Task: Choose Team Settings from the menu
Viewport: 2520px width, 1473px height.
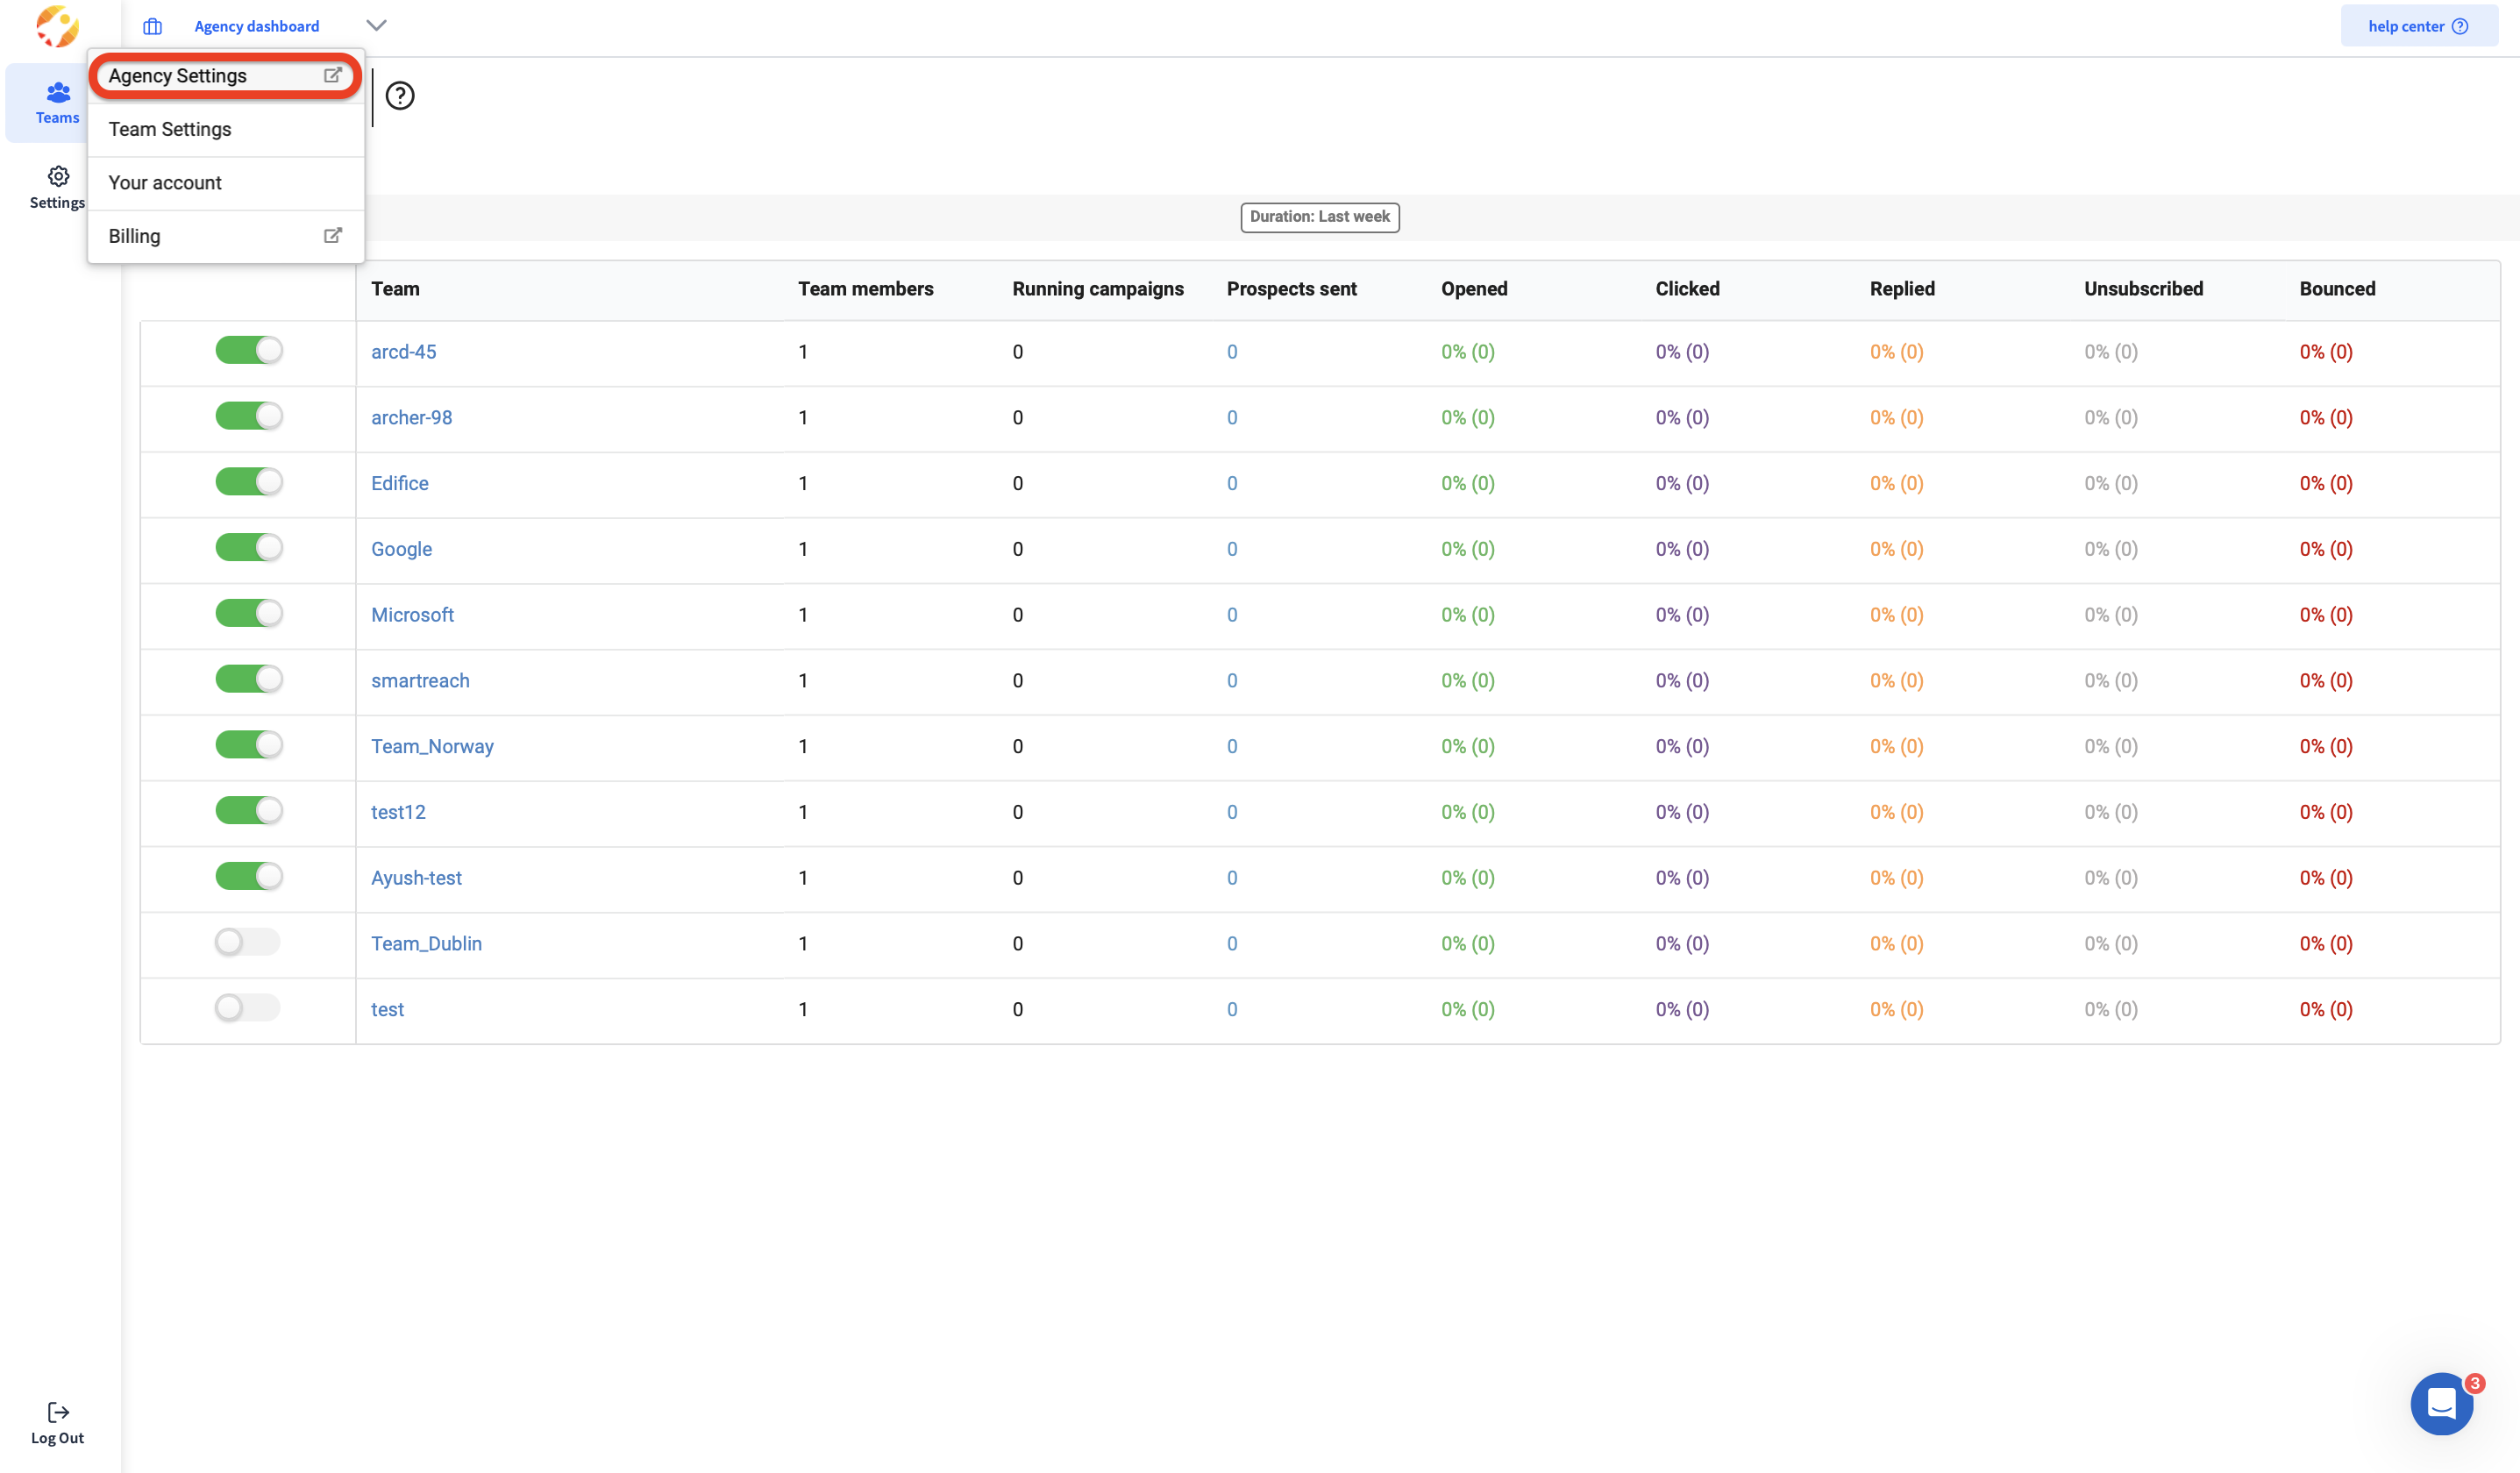Action: coord(170,129)
